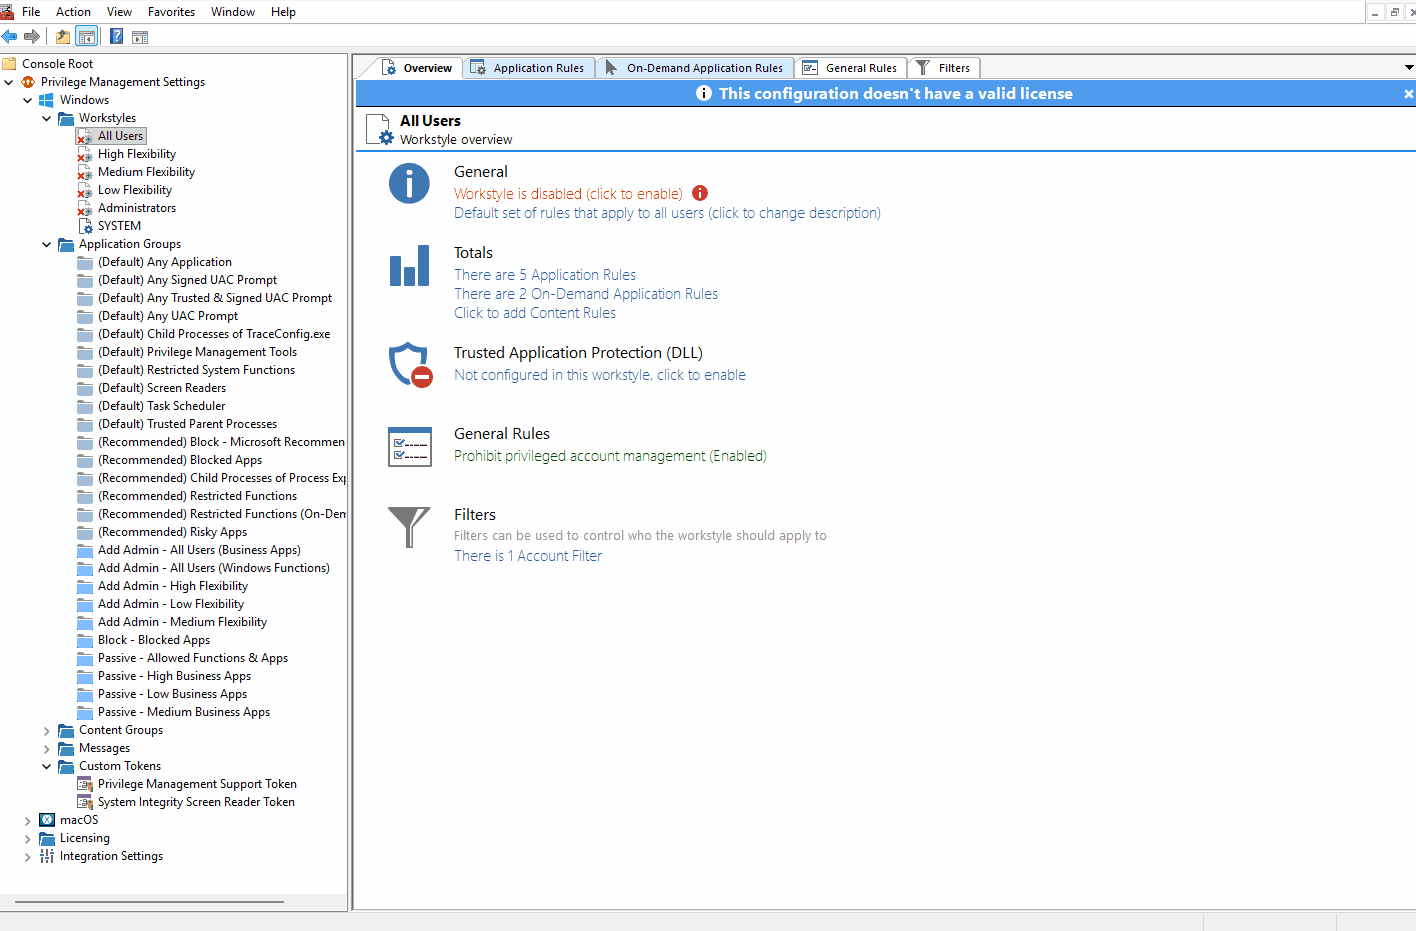This screenshot has height=931, width=1416.
Task: Select Passive - High Business Apps group
Action: [174, 676]
